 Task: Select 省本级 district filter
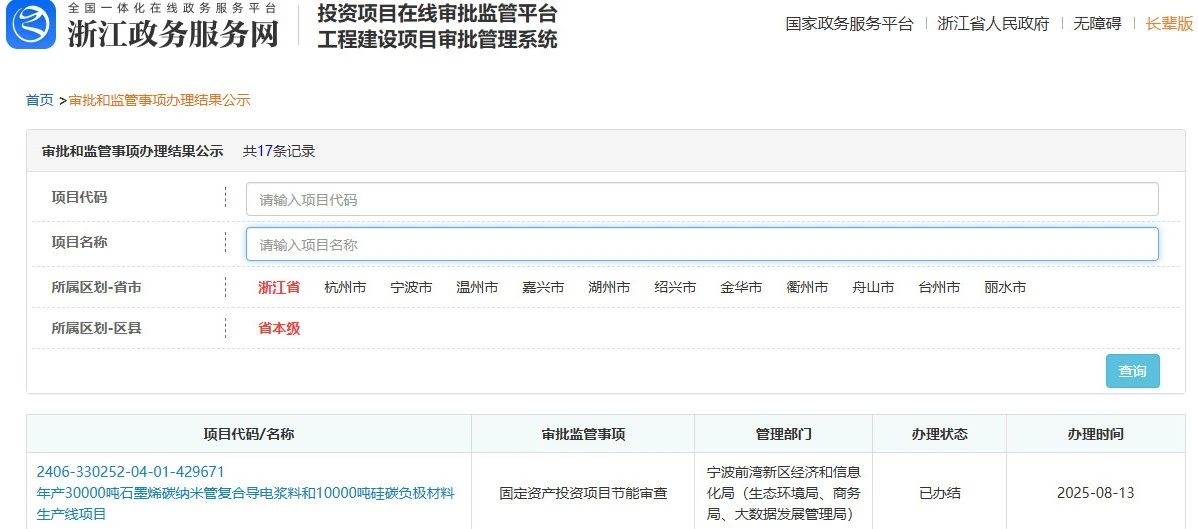point(279,329)
